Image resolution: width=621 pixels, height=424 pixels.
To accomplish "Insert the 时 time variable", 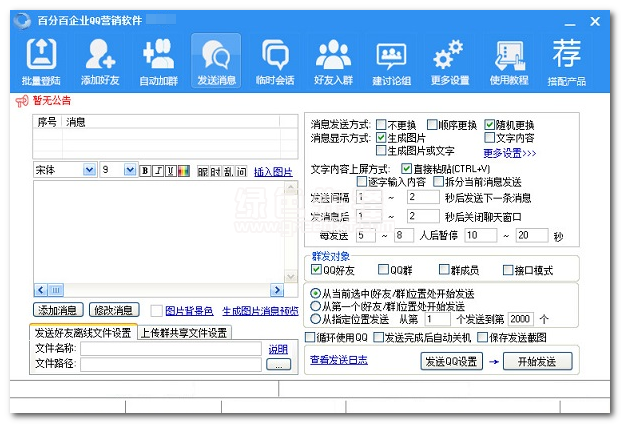I will point(215,171).
